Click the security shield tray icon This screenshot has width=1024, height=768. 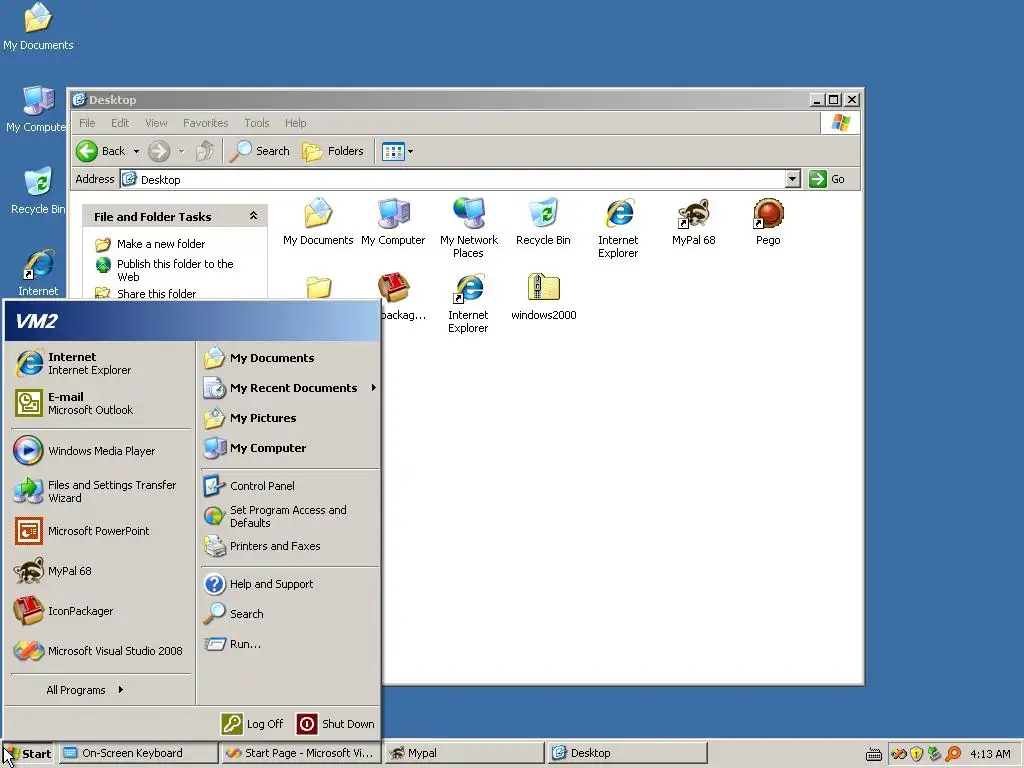click(917, 754)
